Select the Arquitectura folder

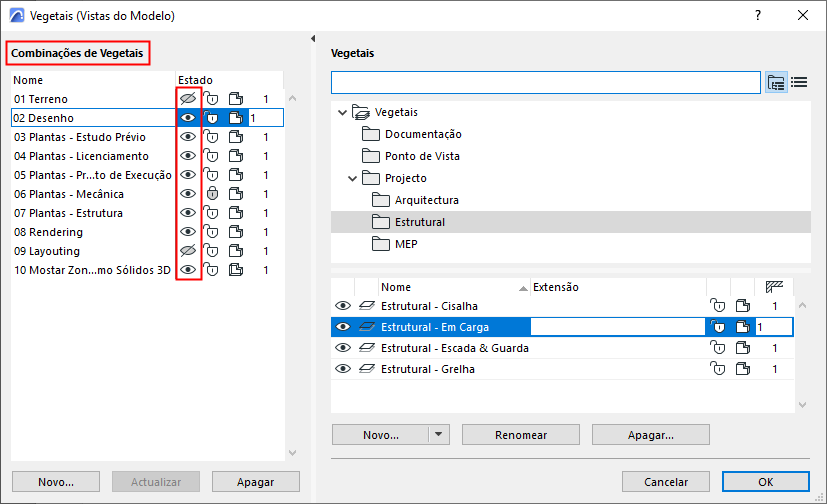pos(426,200)
